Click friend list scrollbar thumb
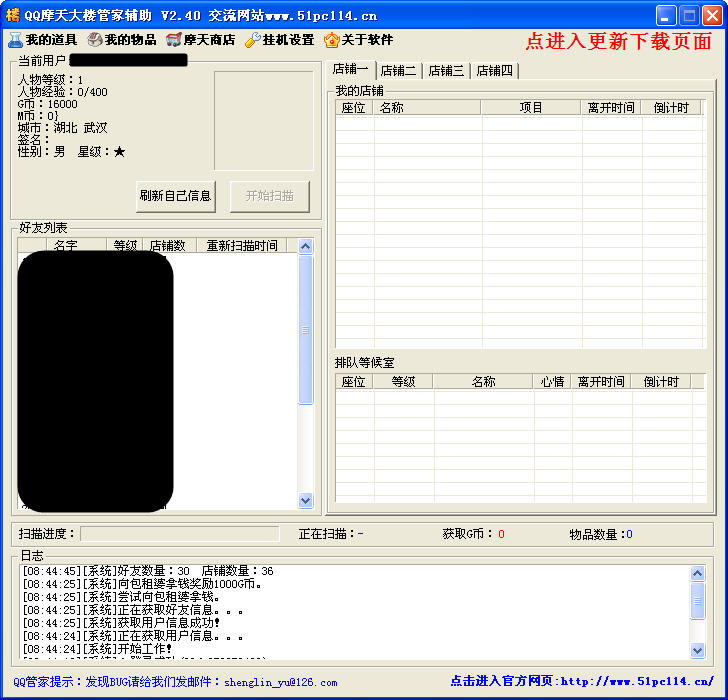Image resolution: width=728 pixels, height=700 pixels. click(305, 330)
